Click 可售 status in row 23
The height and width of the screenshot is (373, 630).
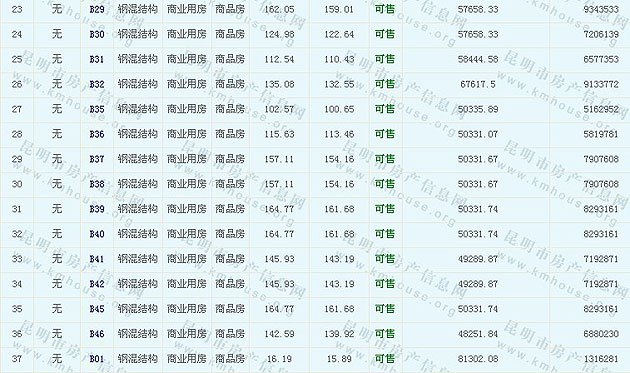385,9
